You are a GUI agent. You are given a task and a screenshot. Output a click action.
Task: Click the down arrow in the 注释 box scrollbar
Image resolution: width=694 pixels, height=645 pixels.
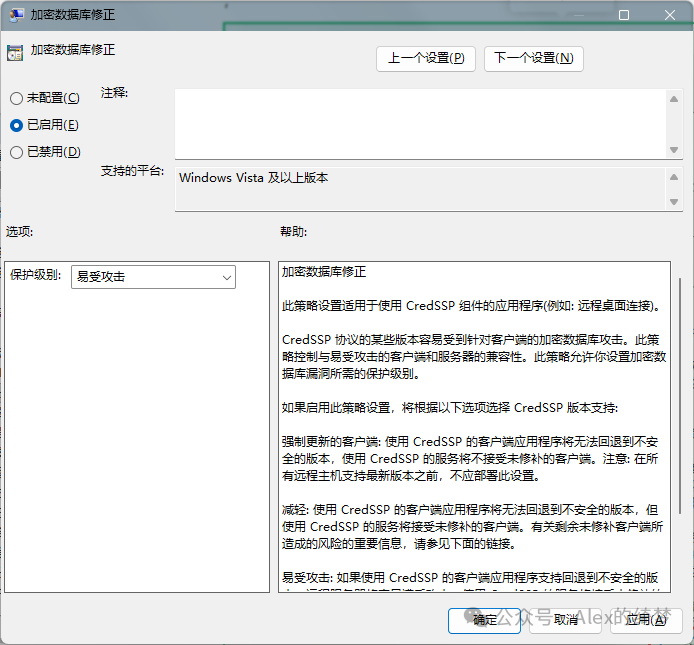point(673,149)
